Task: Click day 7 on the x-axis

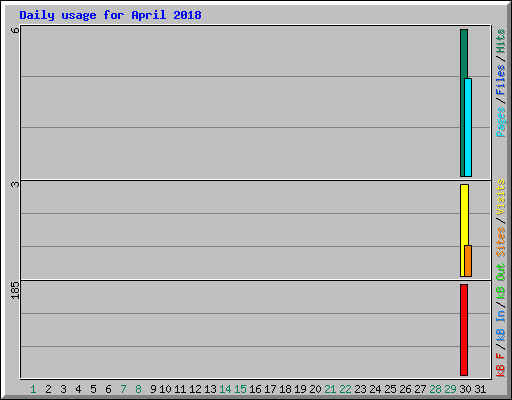Action: (123, 389)
